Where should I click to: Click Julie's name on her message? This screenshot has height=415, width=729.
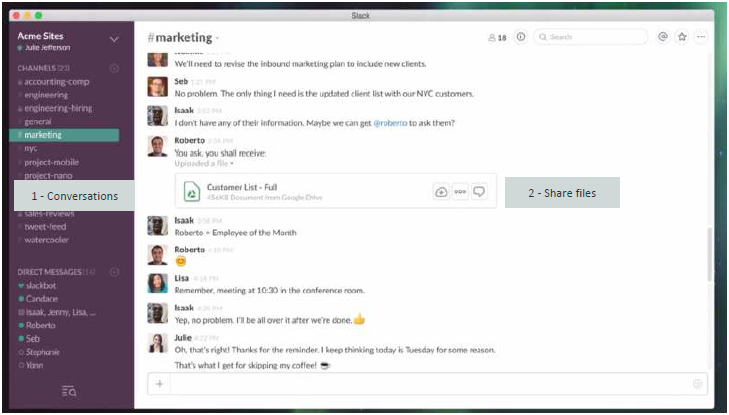(x=183, y=338)
